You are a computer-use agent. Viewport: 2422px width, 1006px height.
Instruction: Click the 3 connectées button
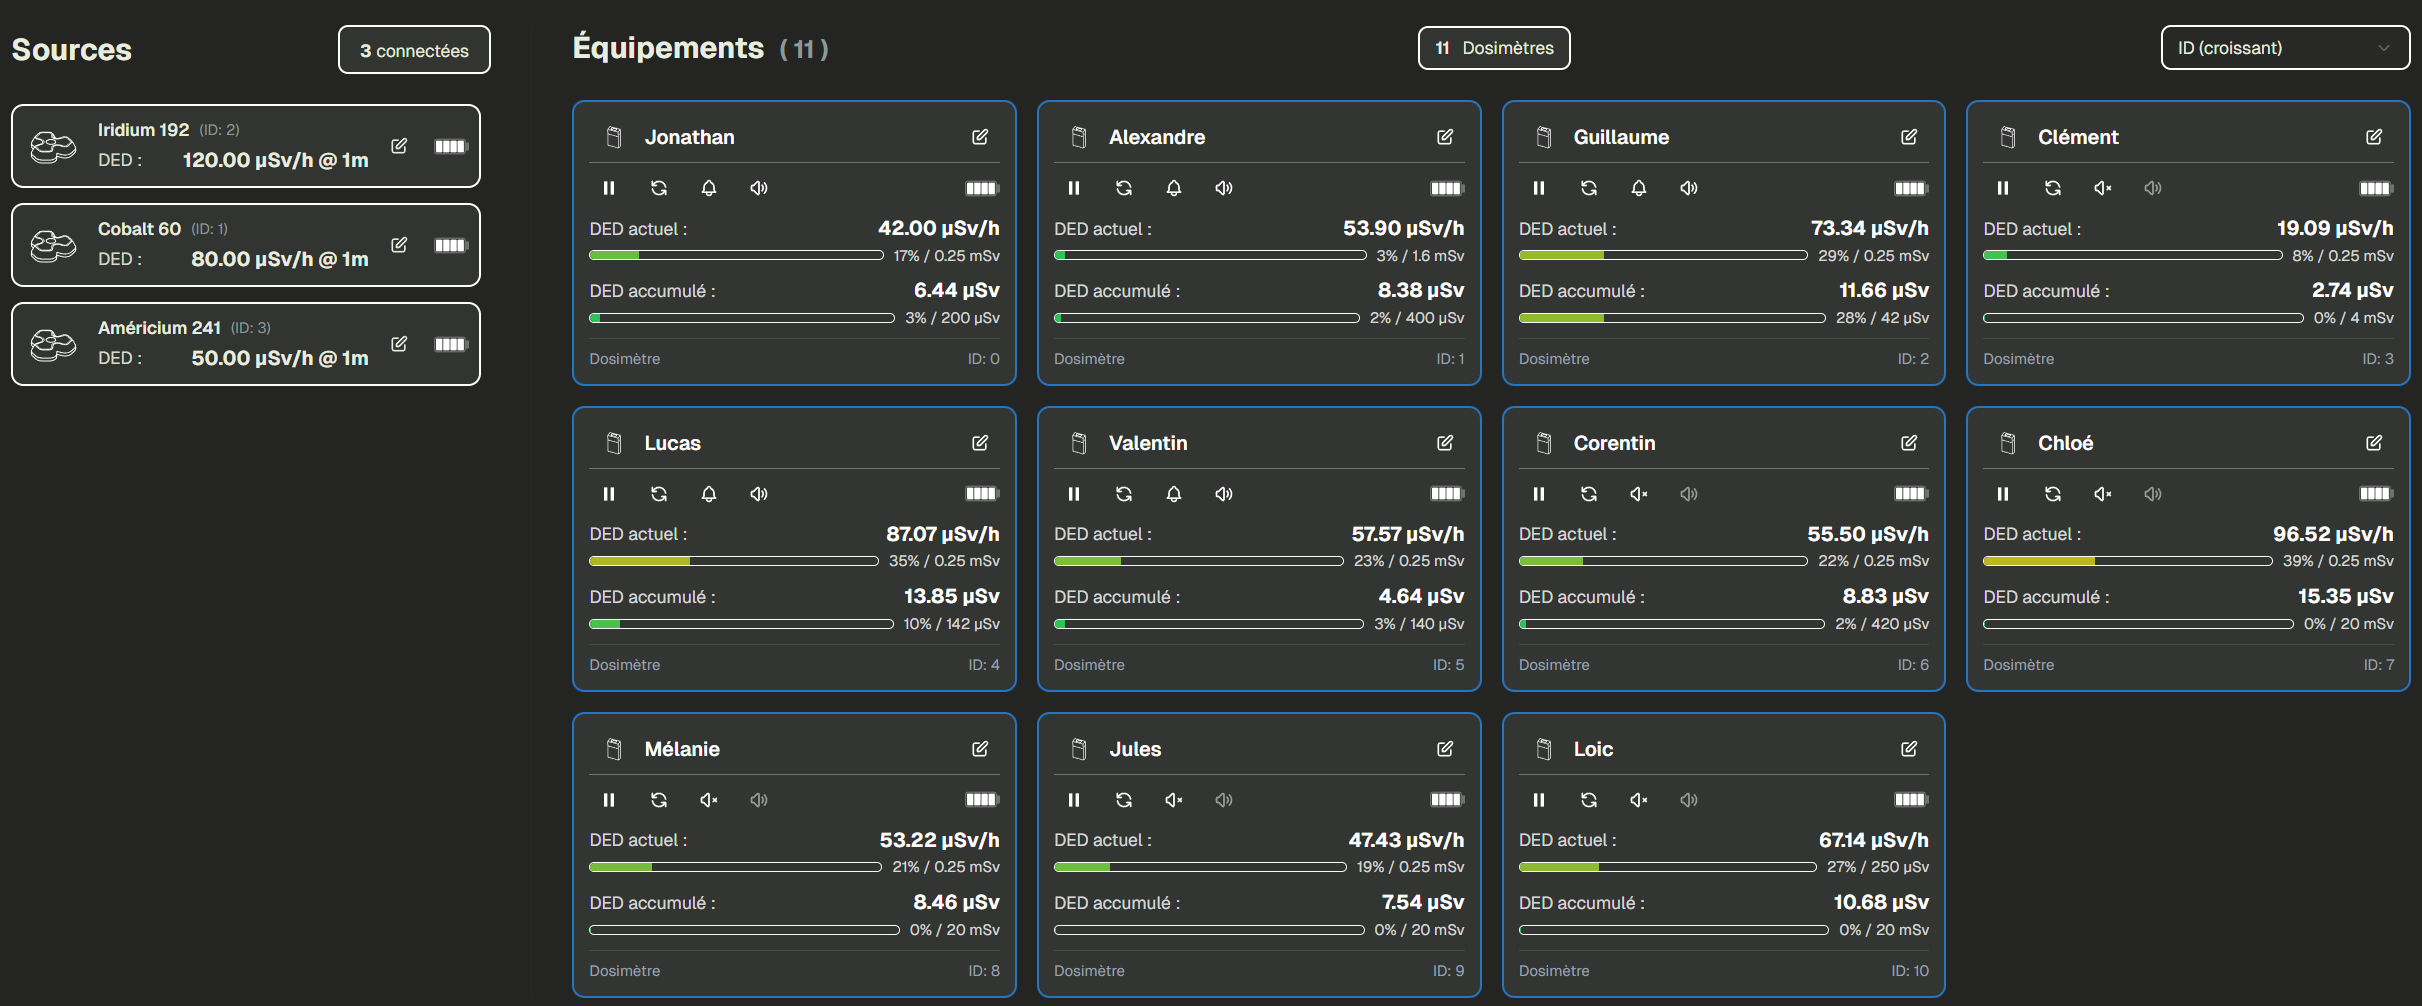click(x=413, y=49)
